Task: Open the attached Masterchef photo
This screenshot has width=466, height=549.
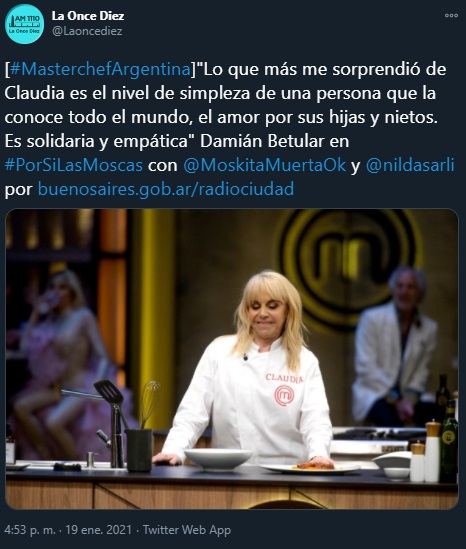Action: tap(232, 359)
